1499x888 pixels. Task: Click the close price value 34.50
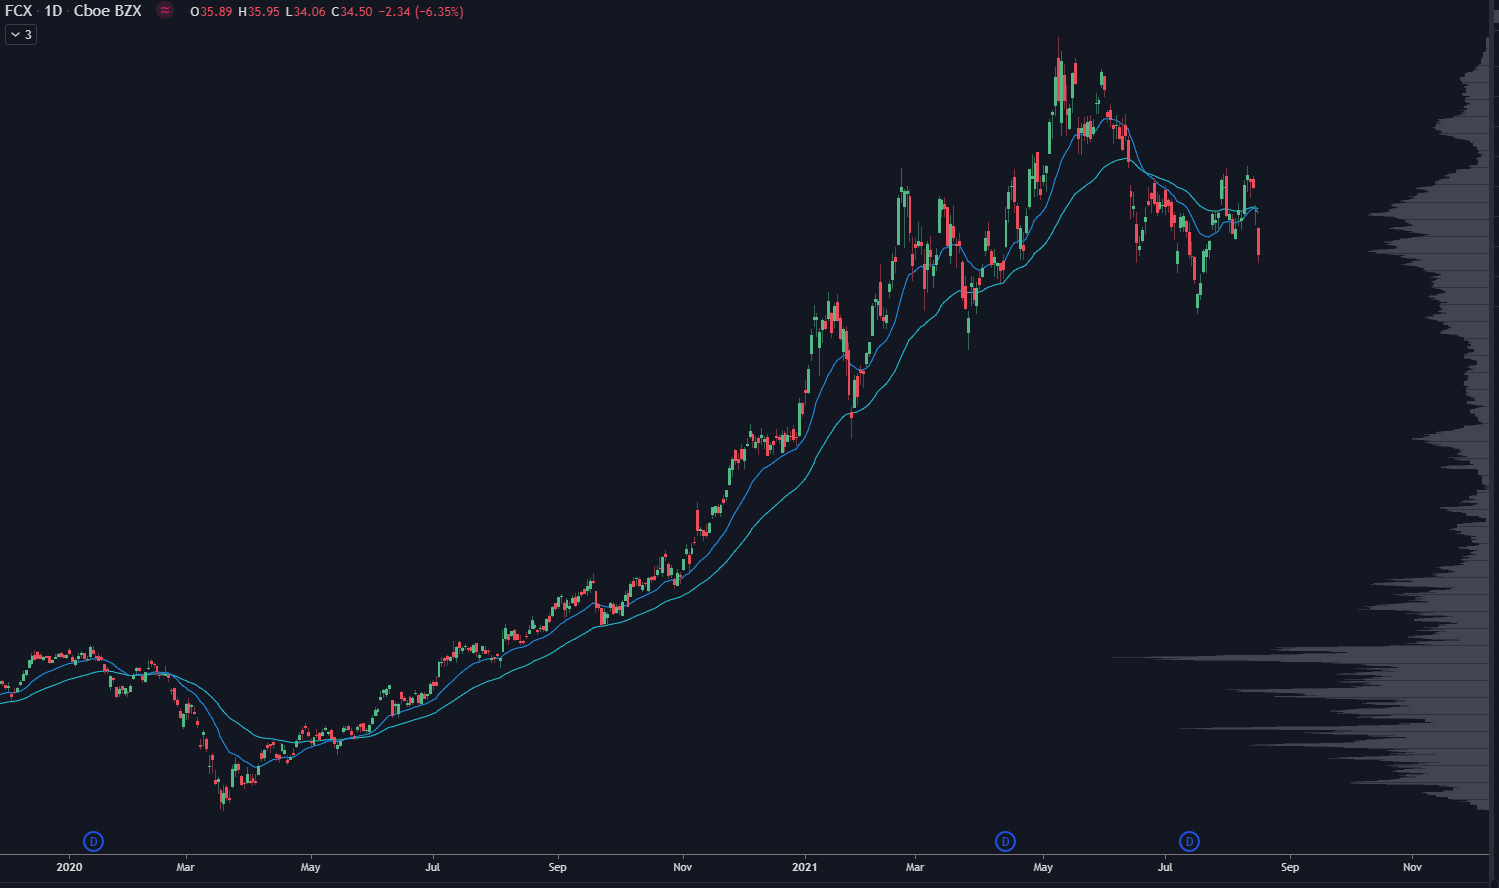point(357,12)
